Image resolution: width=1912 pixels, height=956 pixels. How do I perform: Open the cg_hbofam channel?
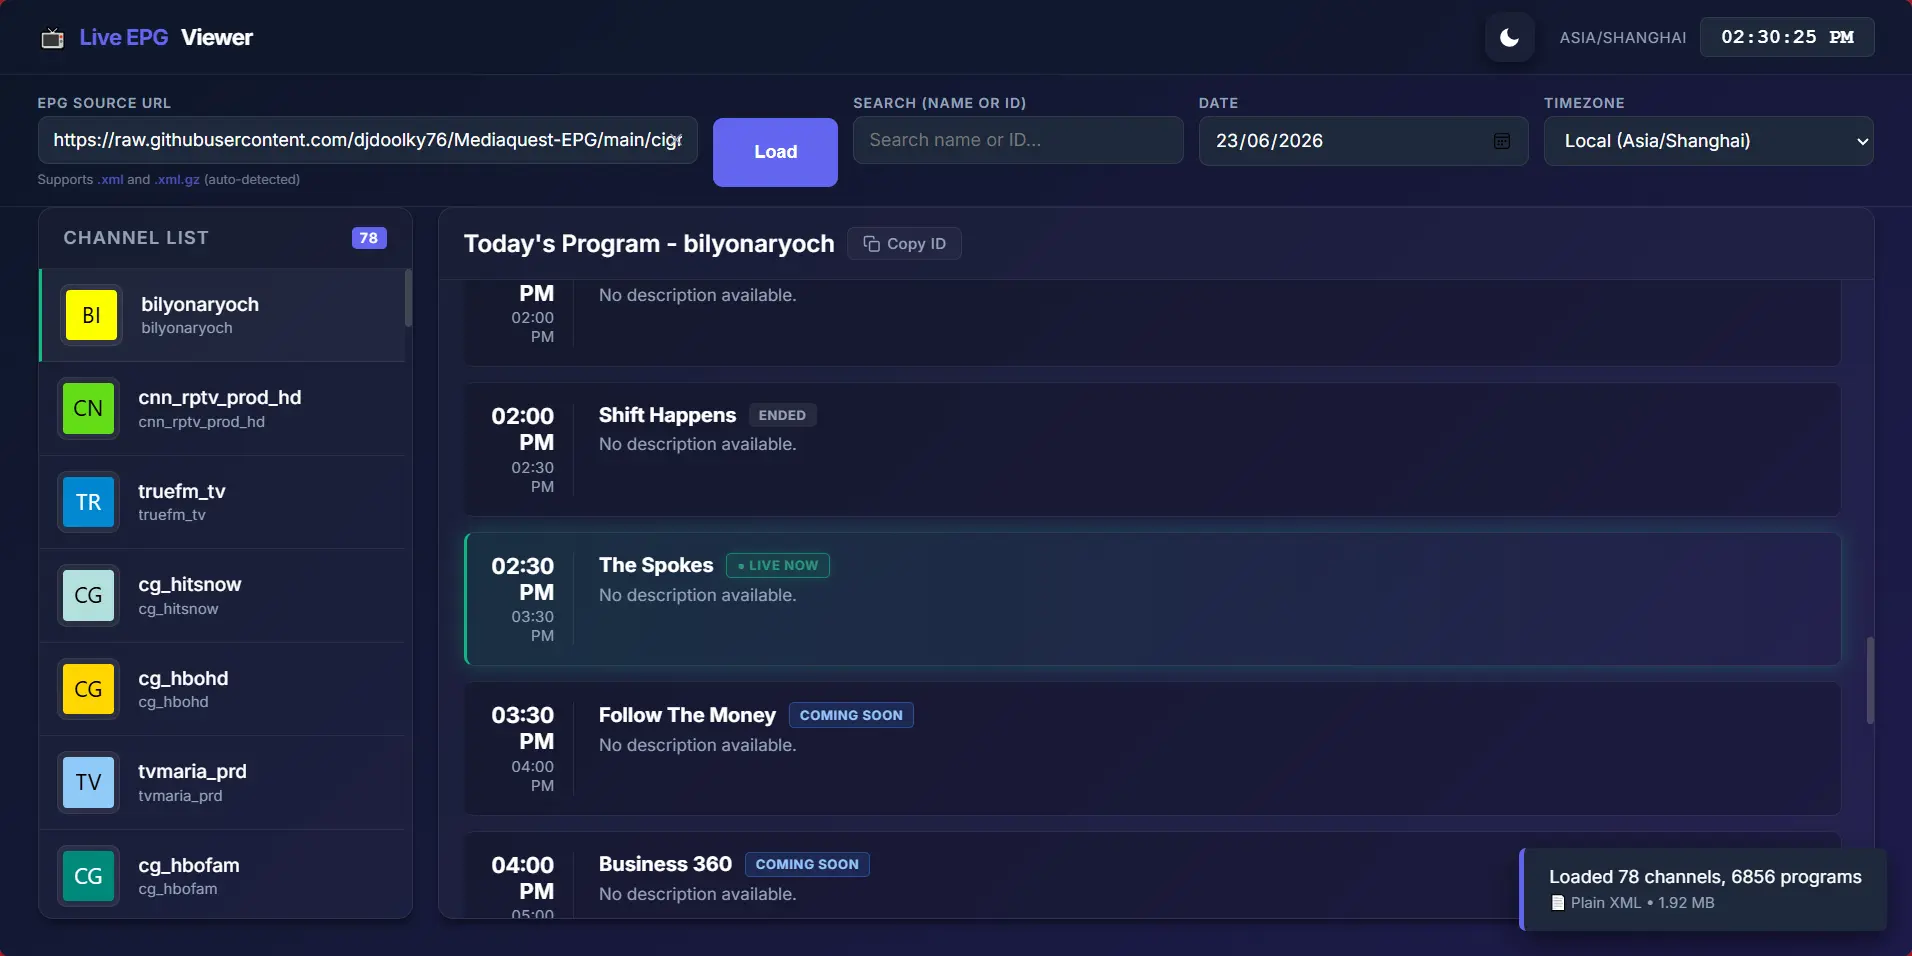click(223, 876)
